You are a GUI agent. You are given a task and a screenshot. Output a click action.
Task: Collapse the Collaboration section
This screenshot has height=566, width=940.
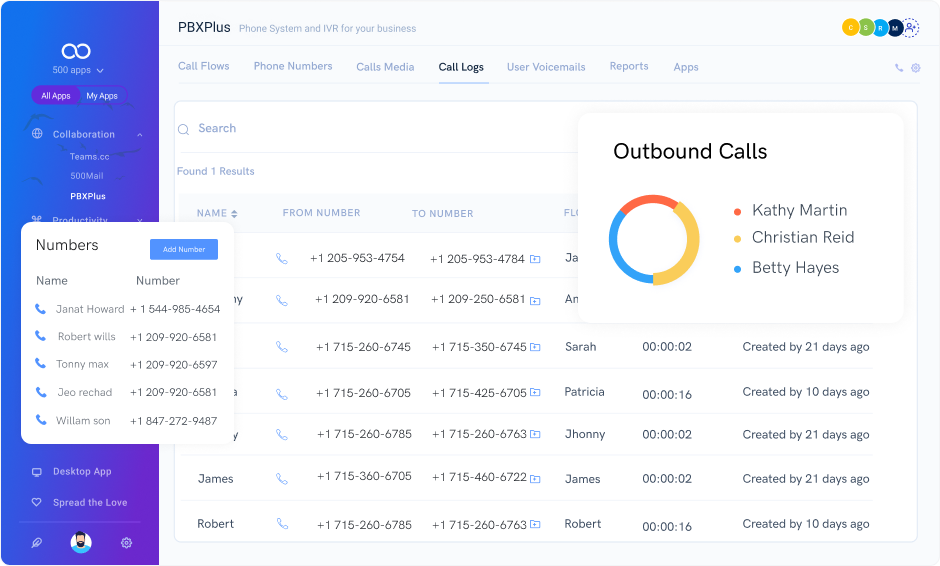click(x=140, y=134)
